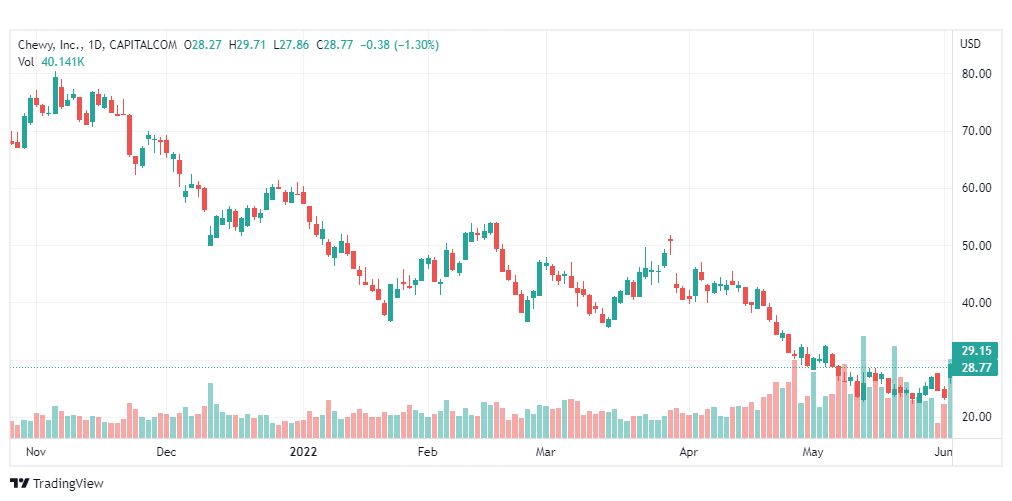
Task: Click the 1D interval label in header
Action: click(95, 45)
